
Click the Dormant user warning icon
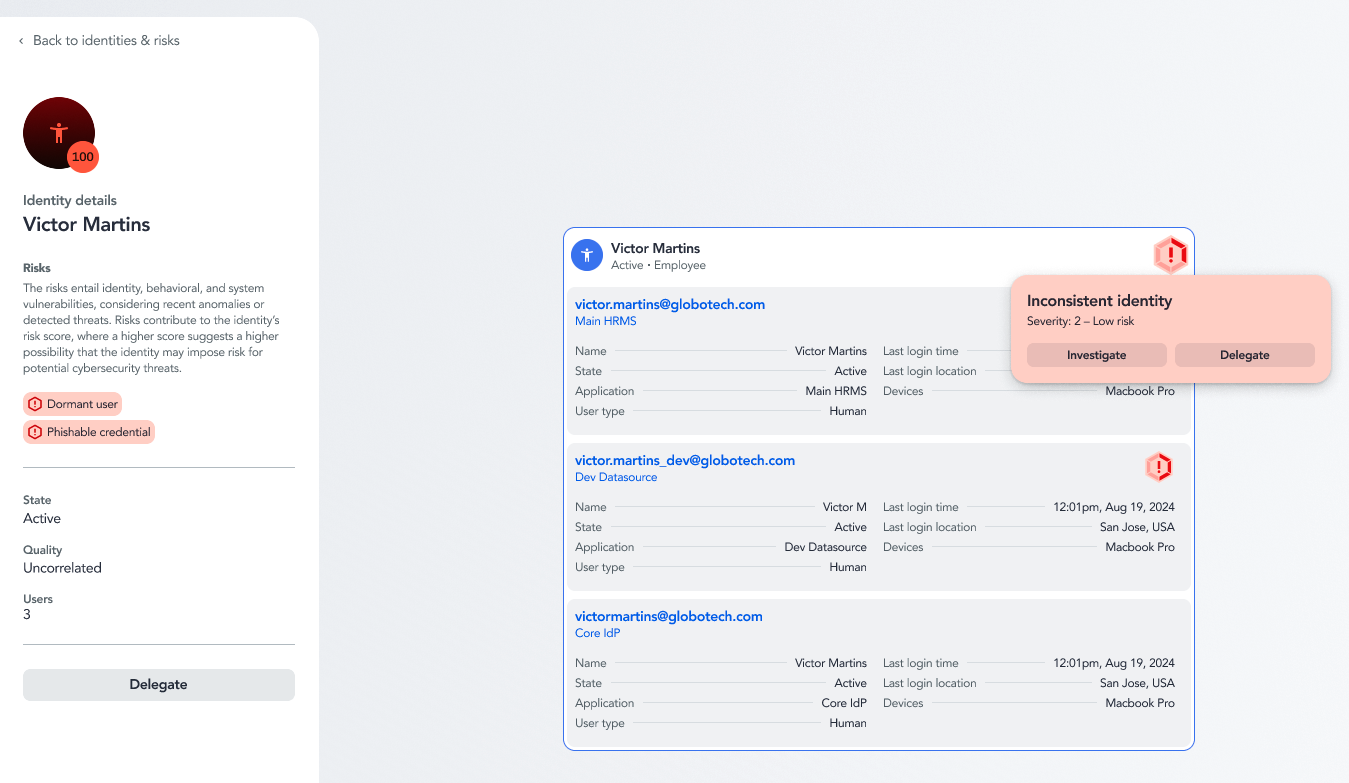click(x=35, y=404)
